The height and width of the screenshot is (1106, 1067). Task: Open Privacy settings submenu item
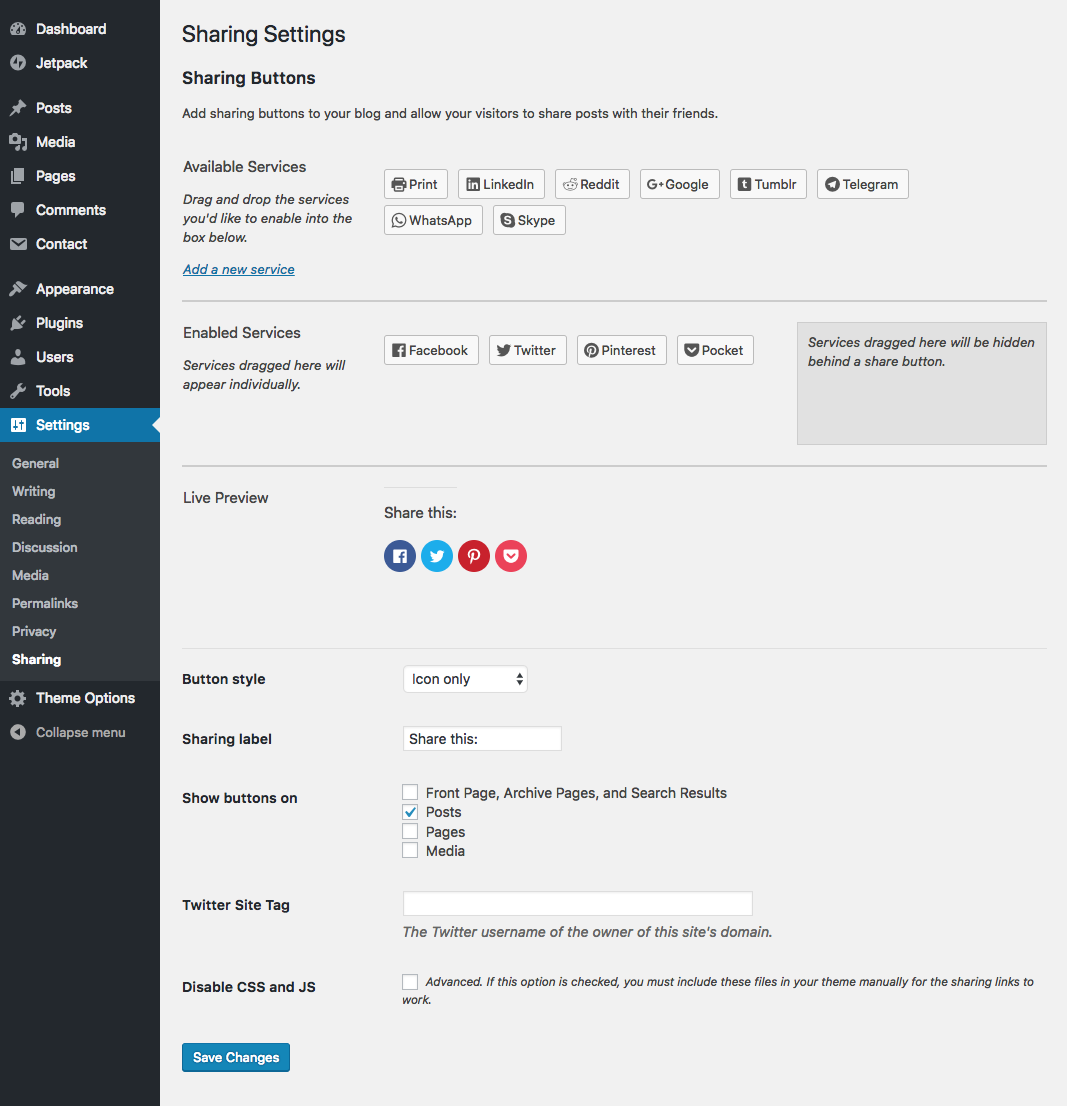[x=34, y=631]
